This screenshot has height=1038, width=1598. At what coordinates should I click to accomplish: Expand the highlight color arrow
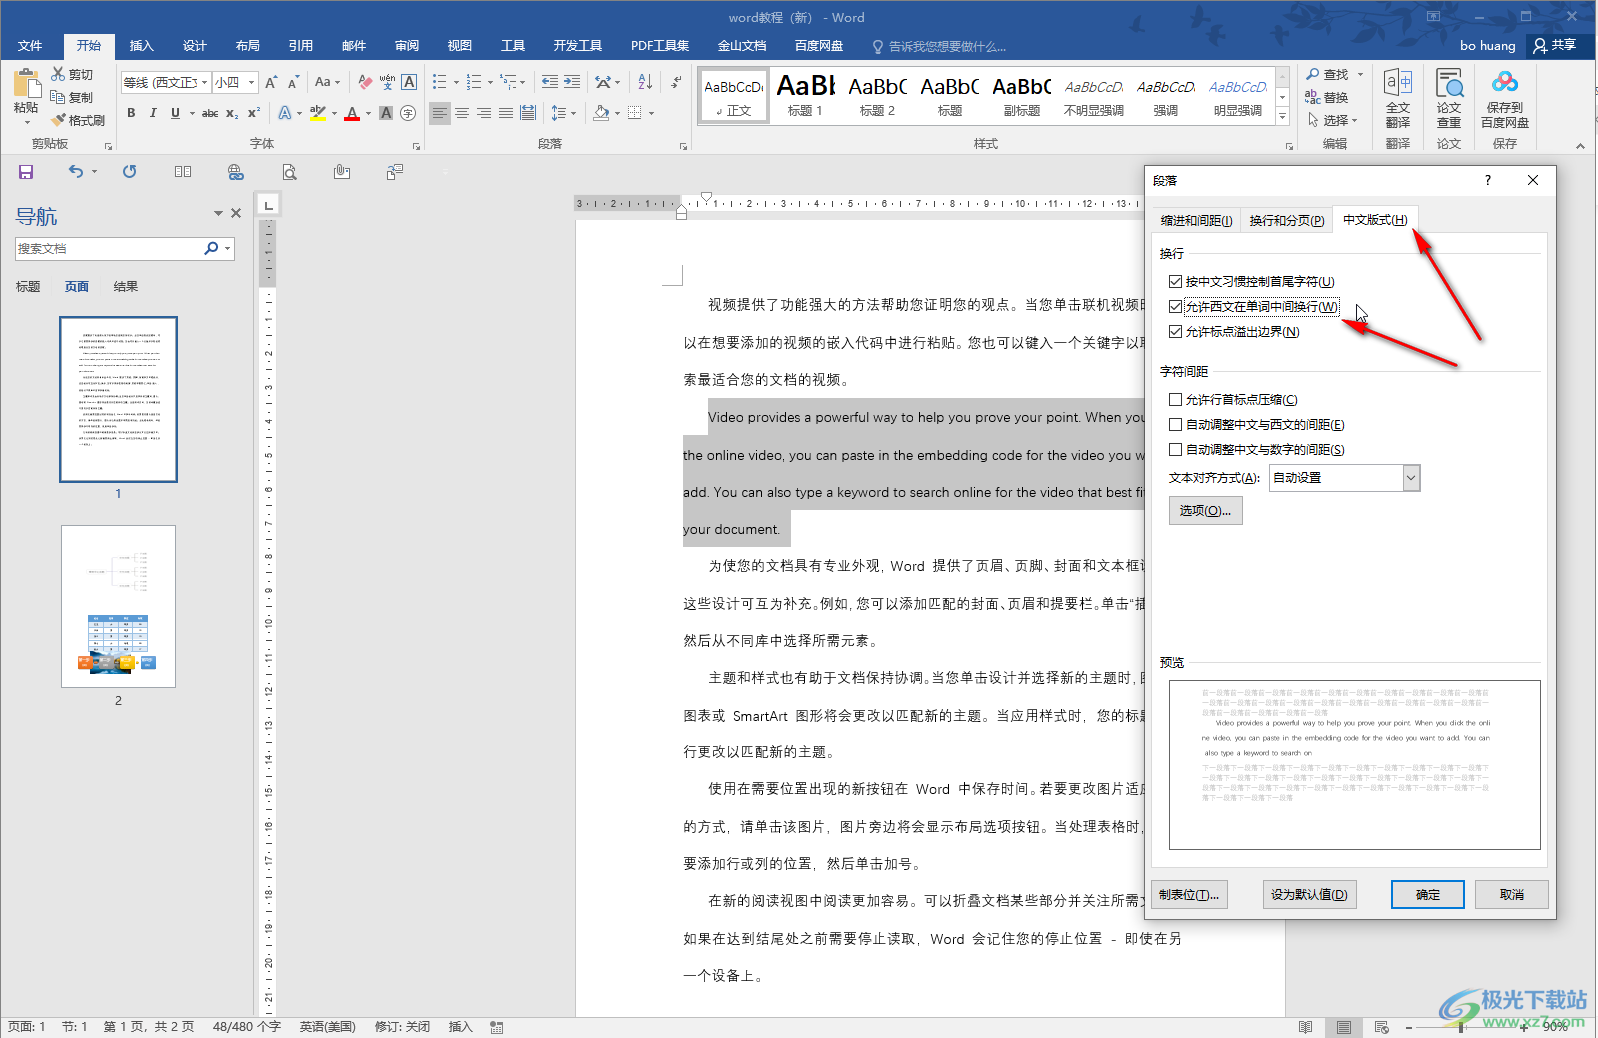(334, 113)
